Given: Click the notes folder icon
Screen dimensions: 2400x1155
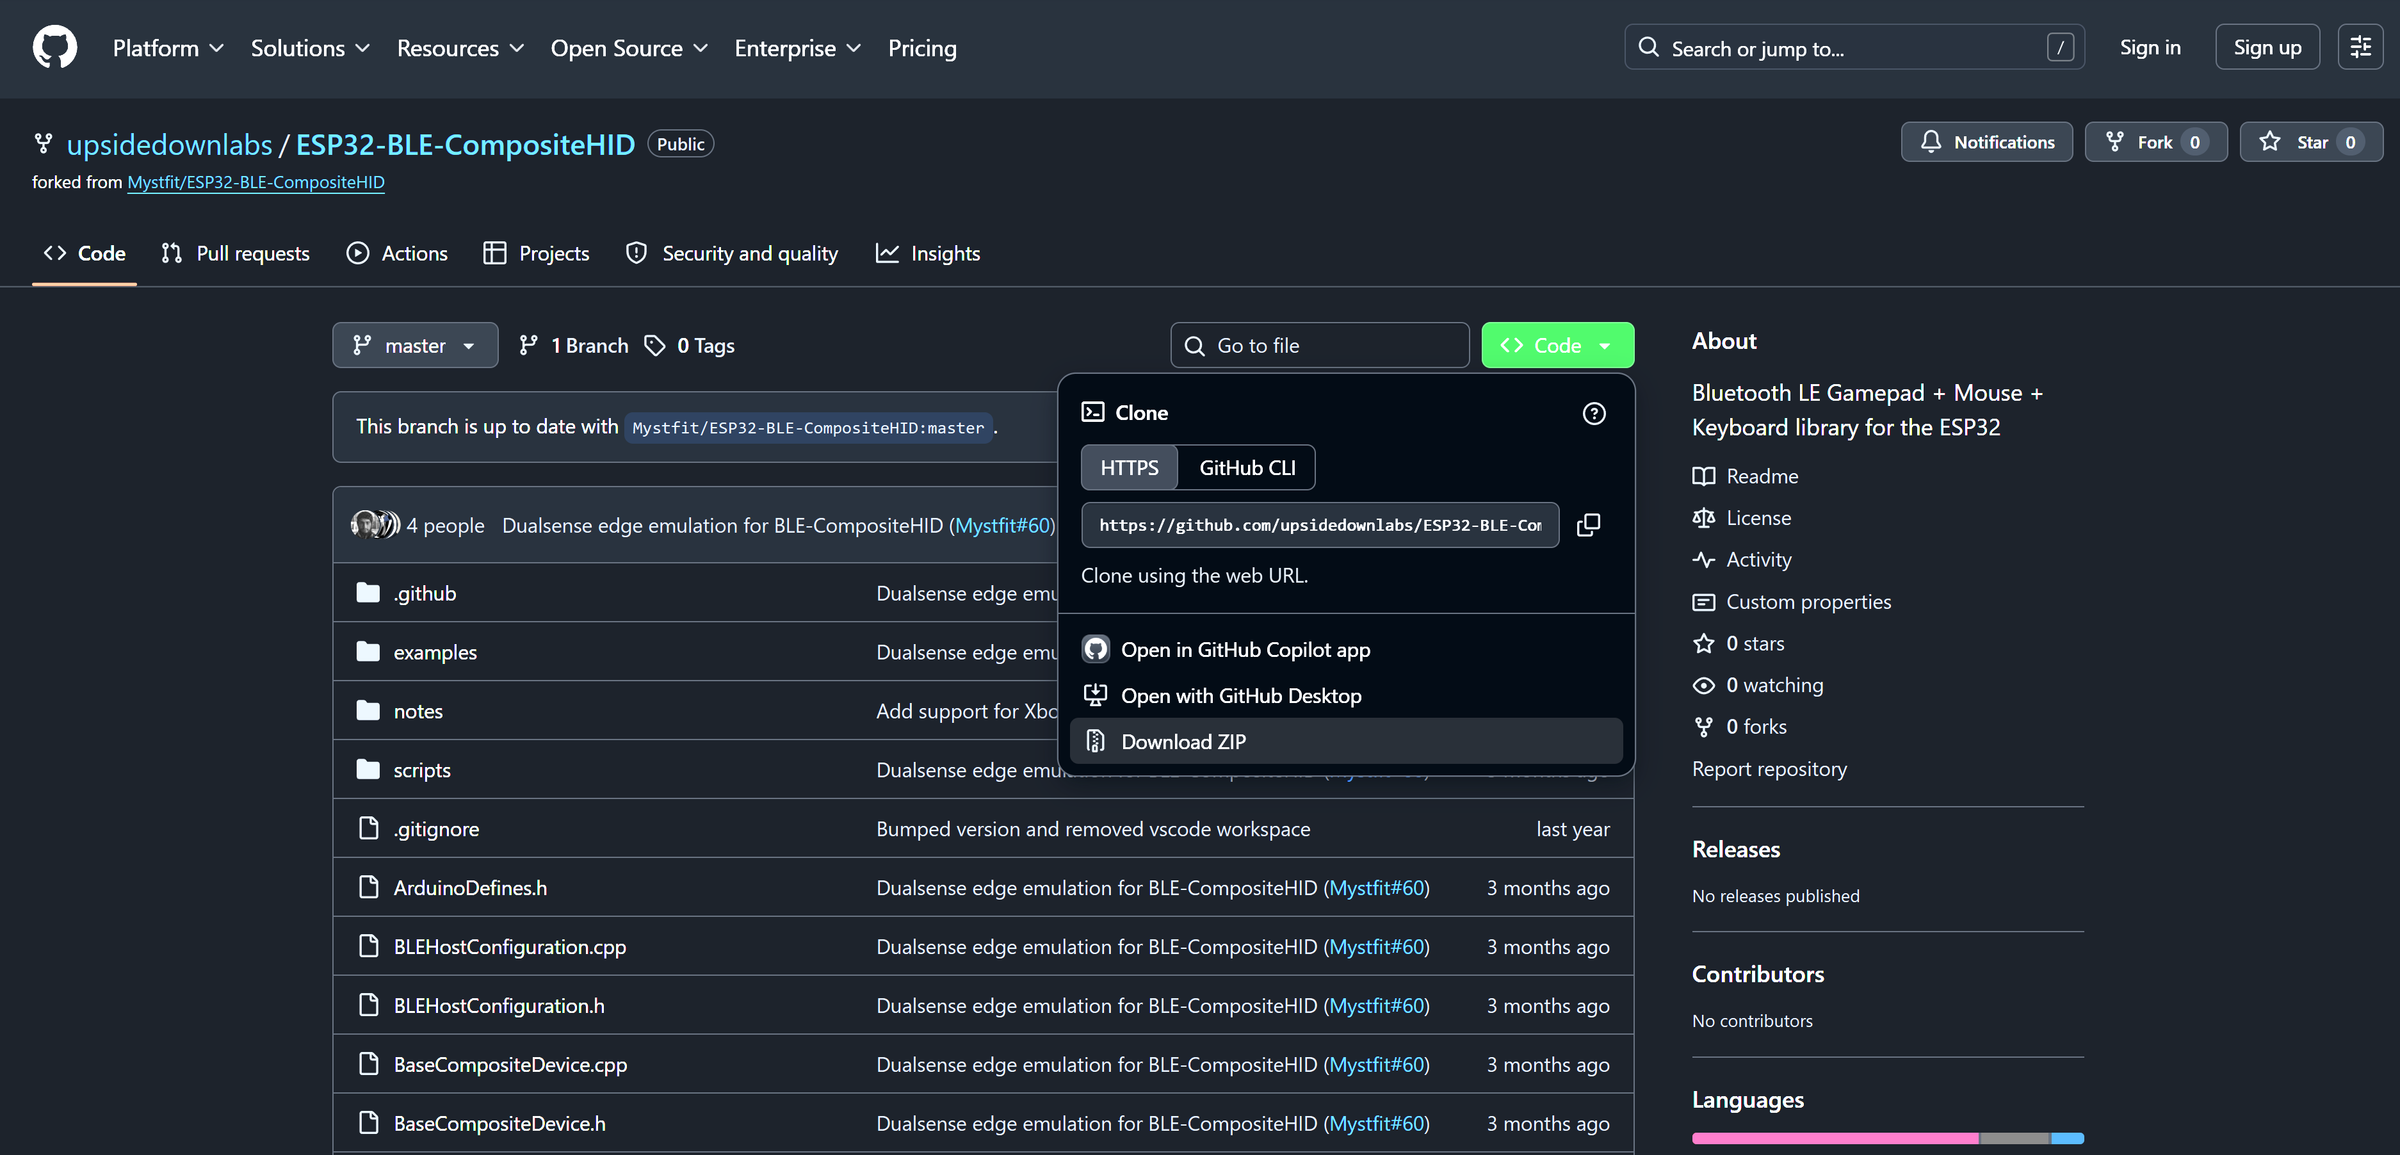Looking at the screenshot, I should click(x=368, y=711).
